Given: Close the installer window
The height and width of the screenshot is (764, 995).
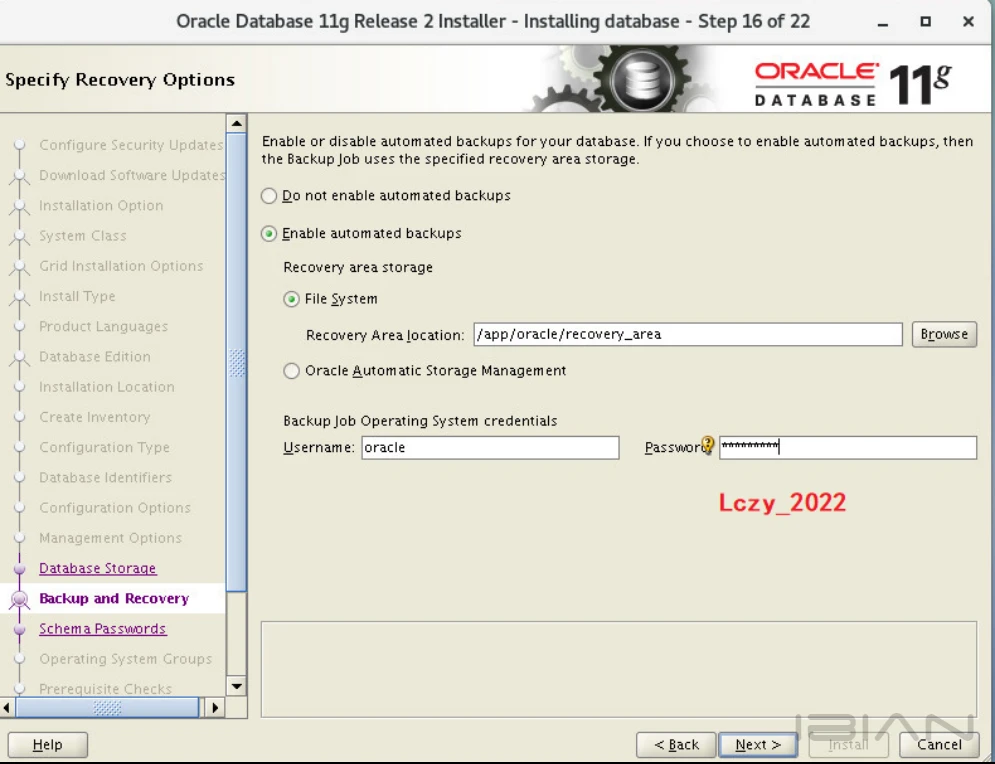Looking at the screenshot, I should 968,22.
